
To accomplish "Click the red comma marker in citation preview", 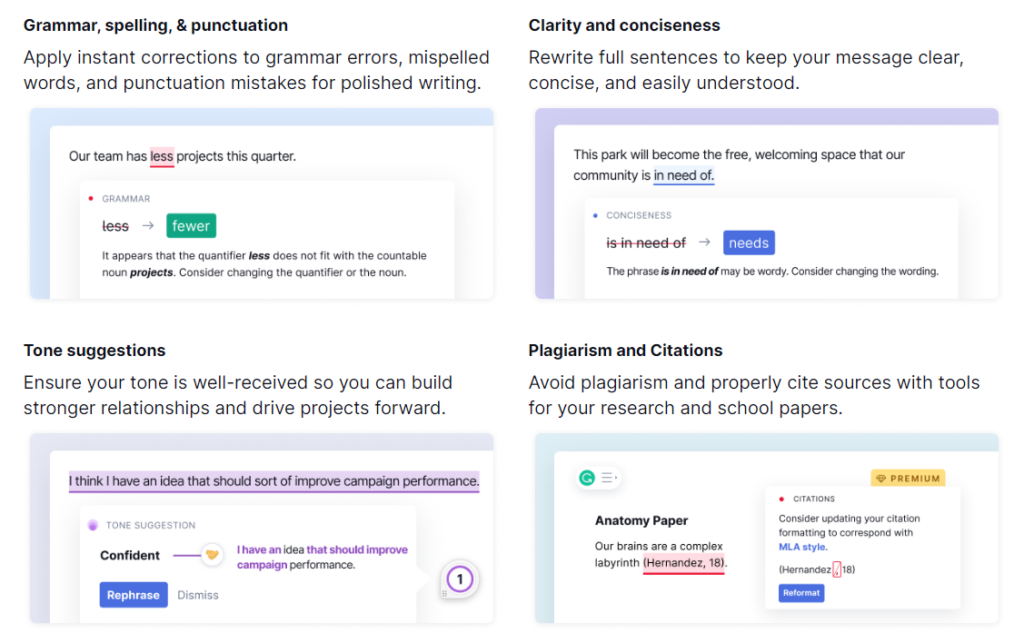I will click(837, 570).
